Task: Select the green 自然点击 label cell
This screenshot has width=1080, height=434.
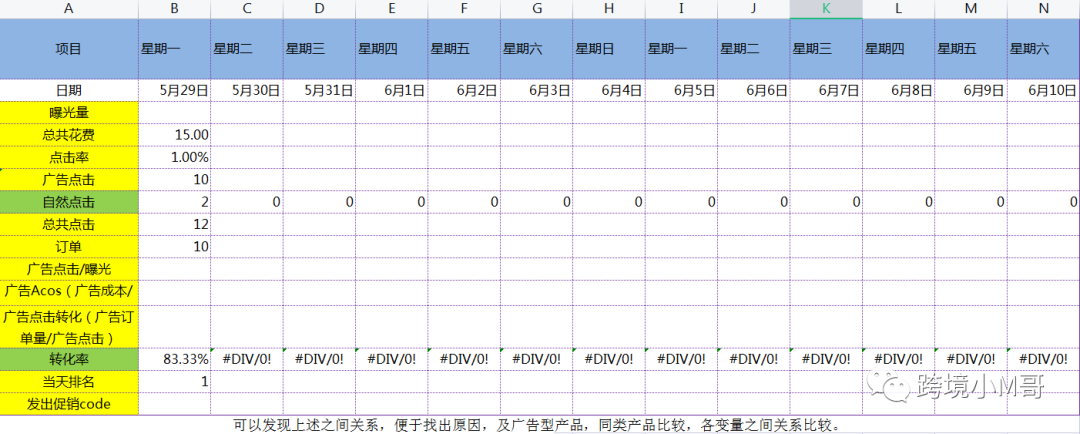Action: (x=69, y=202)
